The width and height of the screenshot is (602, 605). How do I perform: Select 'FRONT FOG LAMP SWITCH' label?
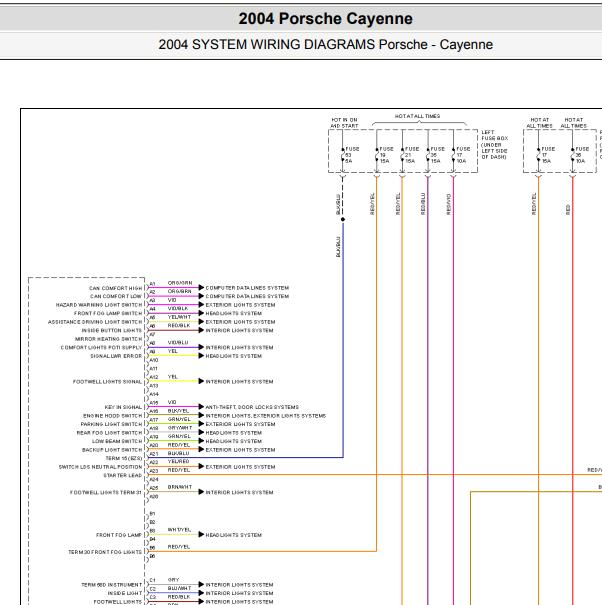[108, 313]
